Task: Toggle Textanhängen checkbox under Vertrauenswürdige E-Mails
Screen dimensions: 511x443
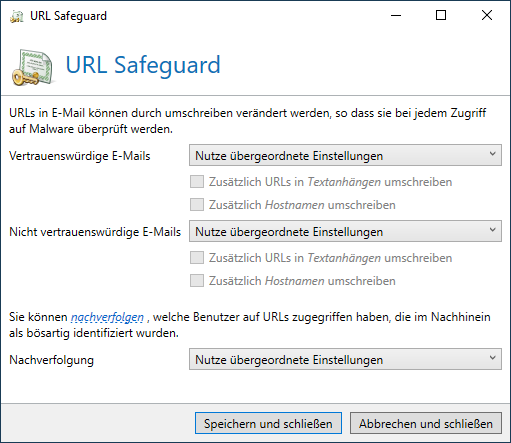Action: [197, 182]
